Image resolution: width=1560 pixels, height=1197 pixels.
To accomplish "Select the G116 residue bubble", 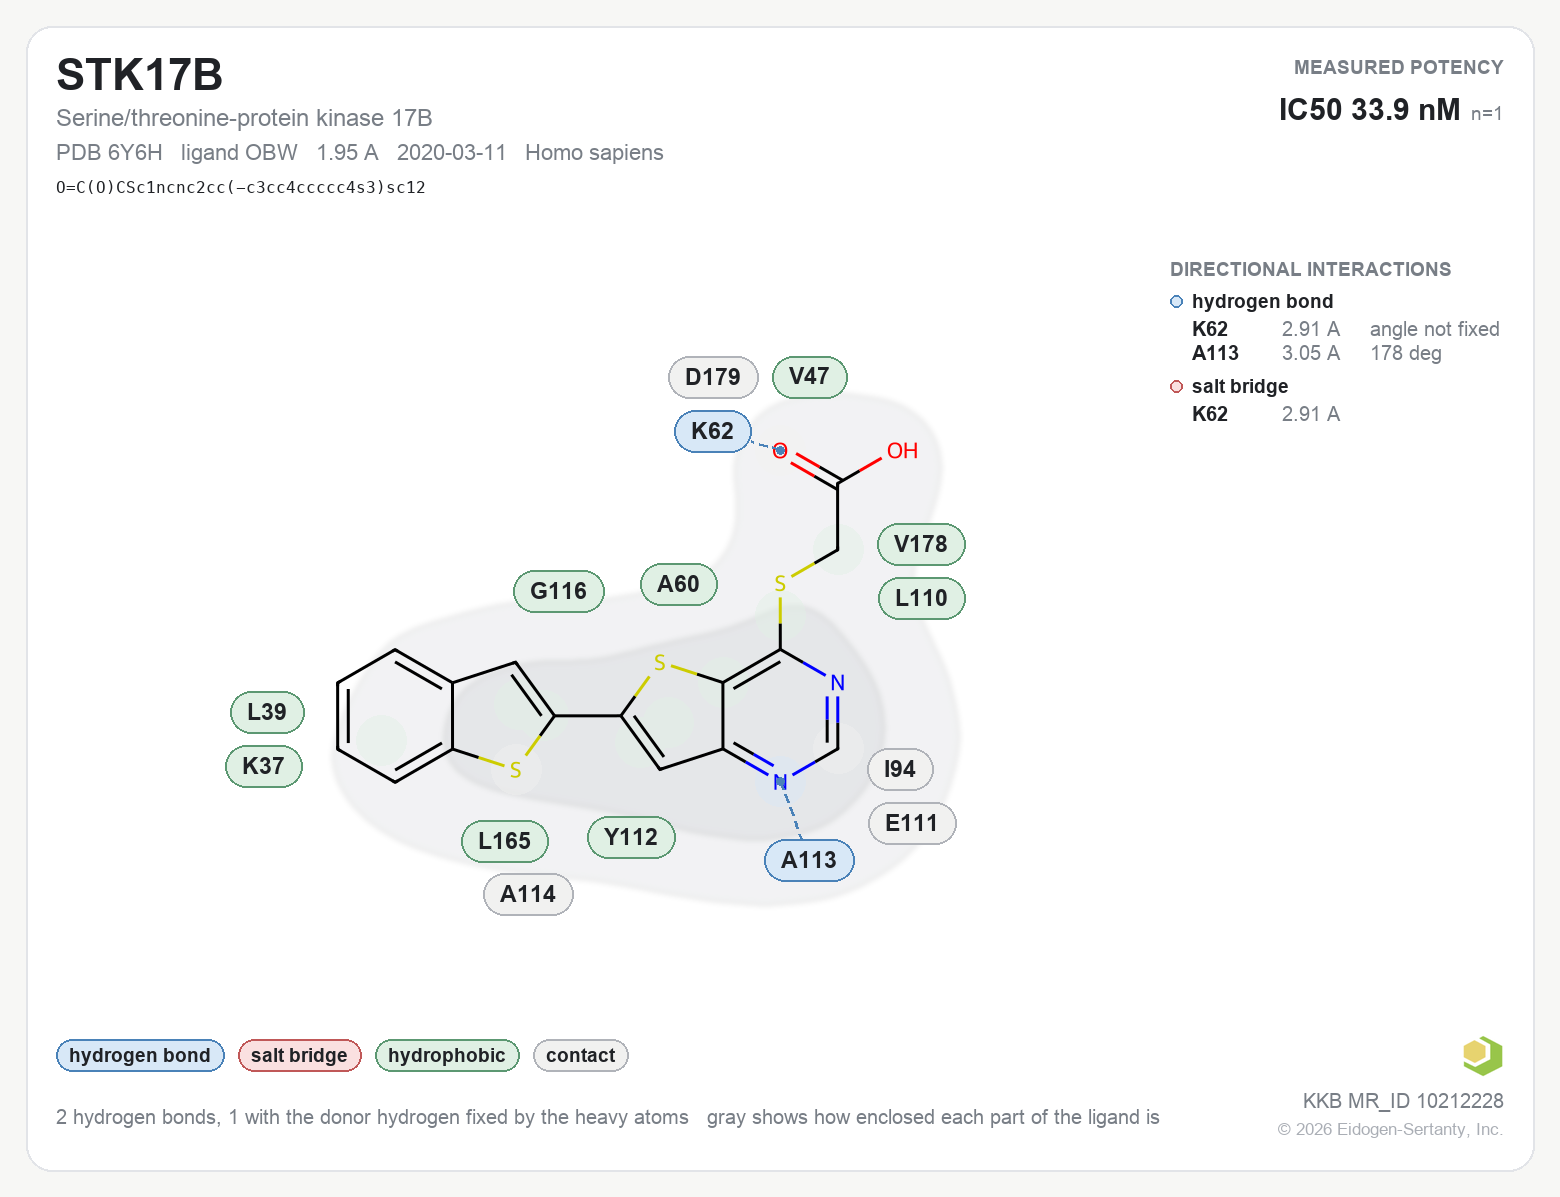I will coord(559,591).
